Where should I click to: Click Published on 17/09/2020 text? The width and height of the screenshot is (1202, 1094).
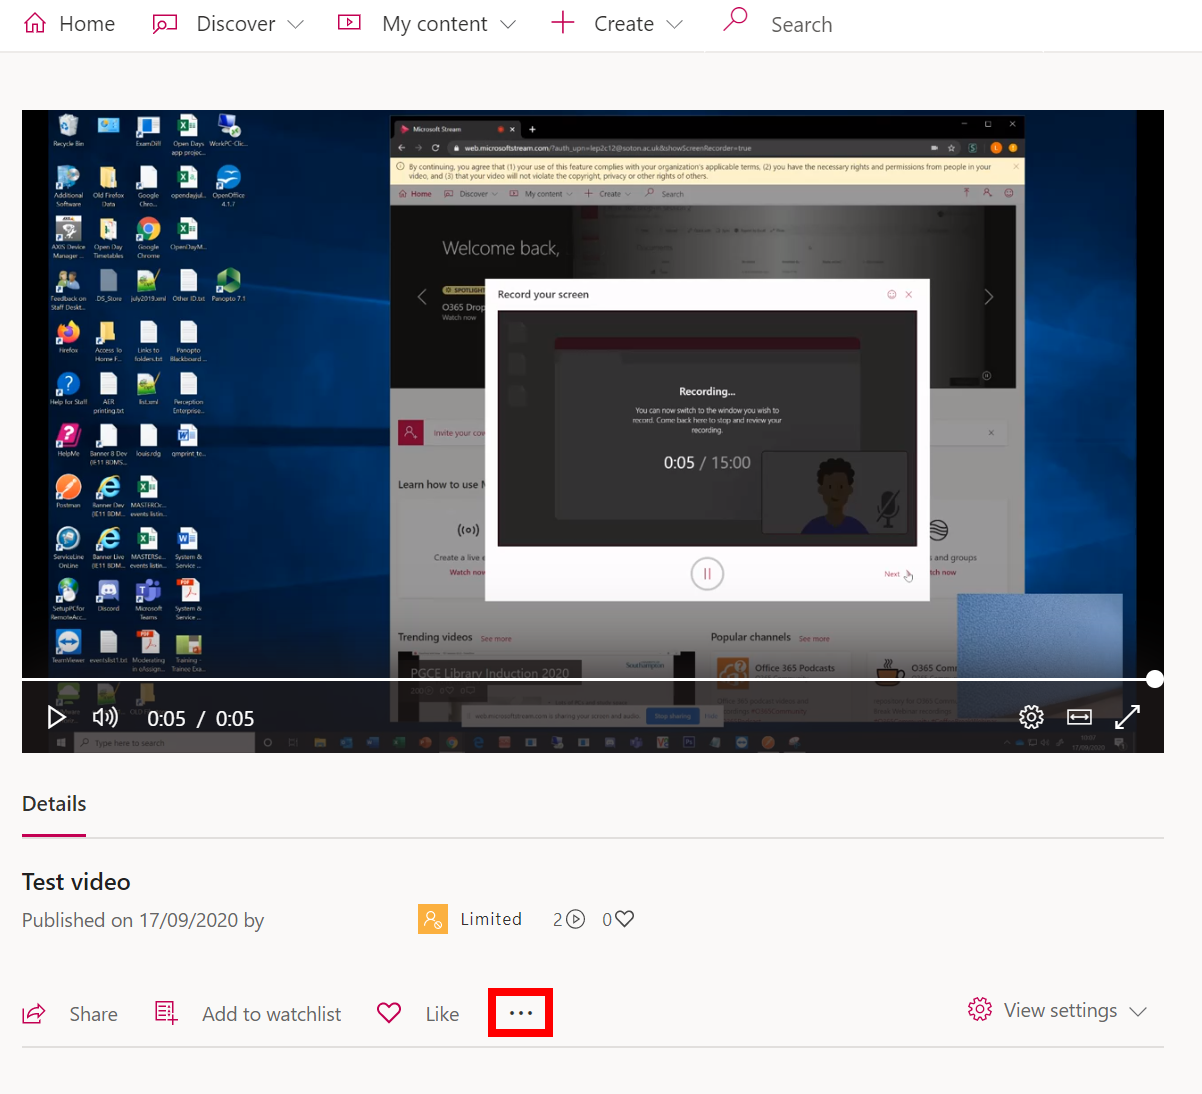[x=143, y=920]
